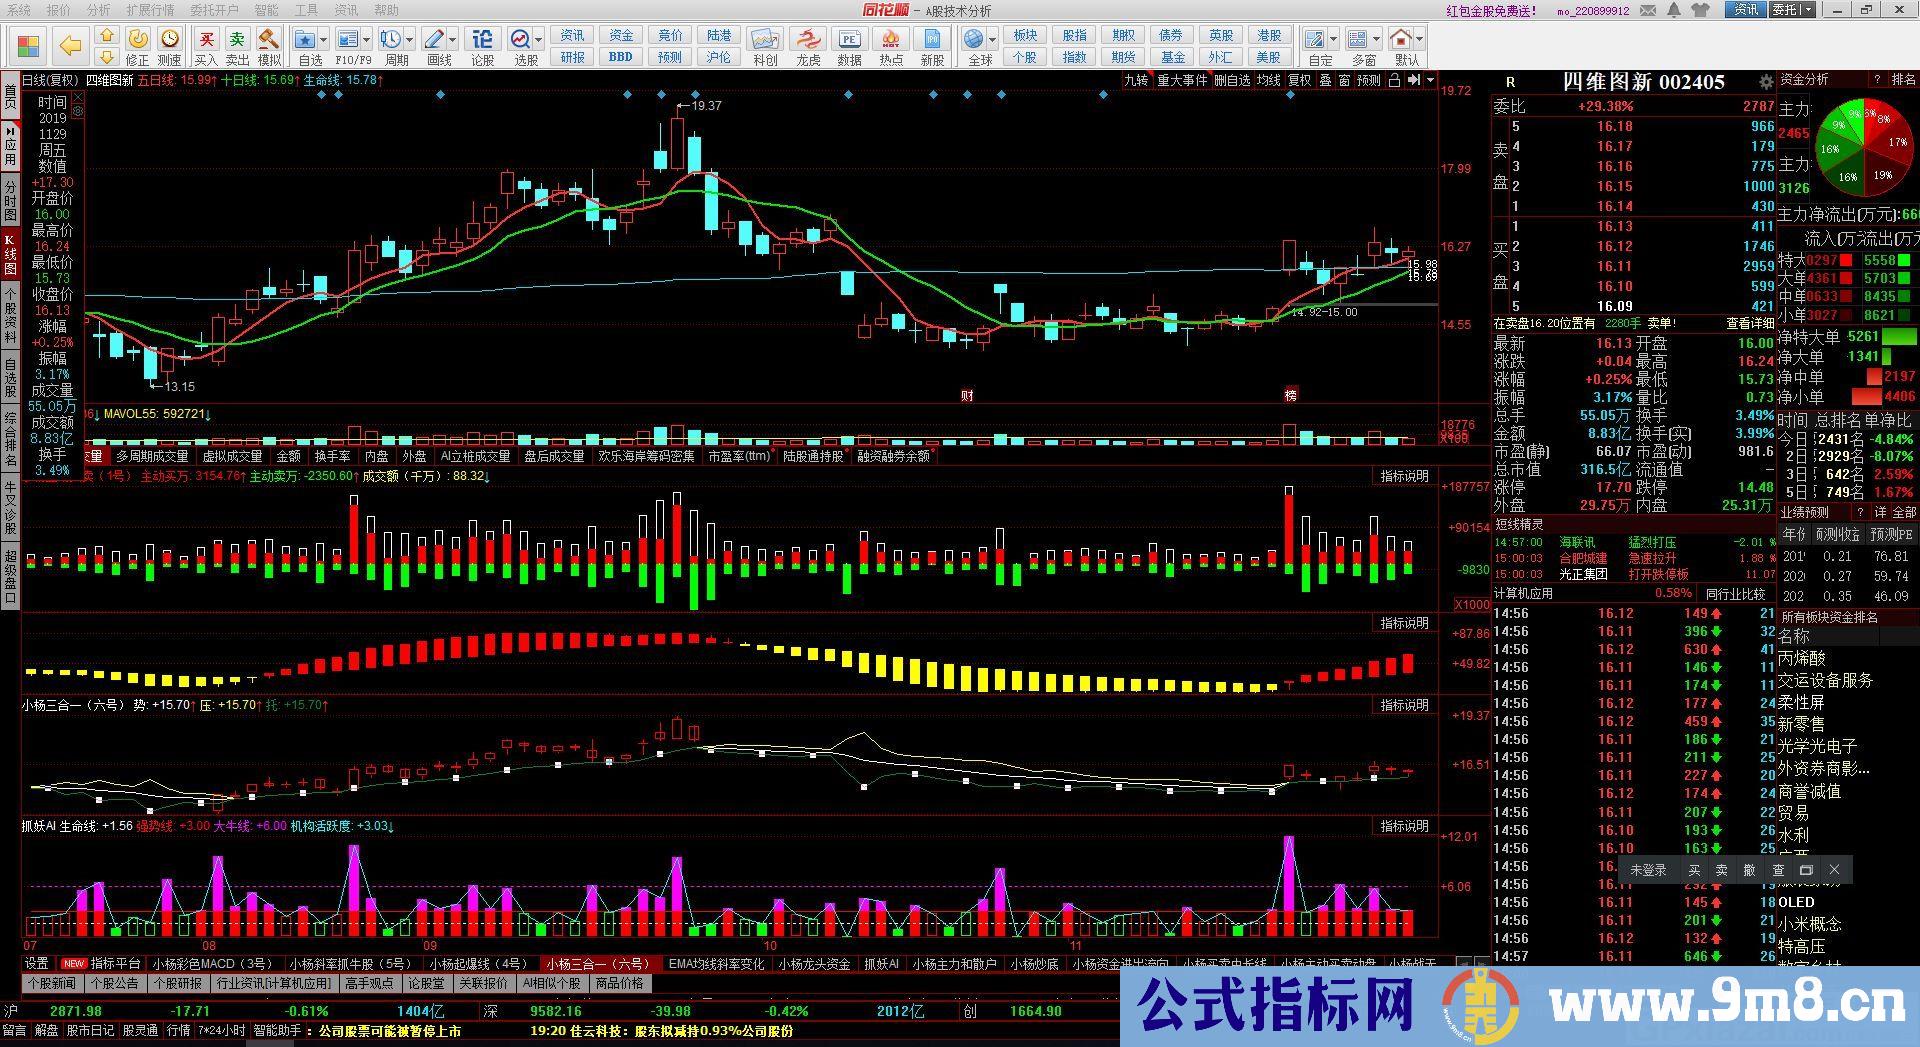
Task: Click the 修正 correction icon
Action: [x=138, y=39]
